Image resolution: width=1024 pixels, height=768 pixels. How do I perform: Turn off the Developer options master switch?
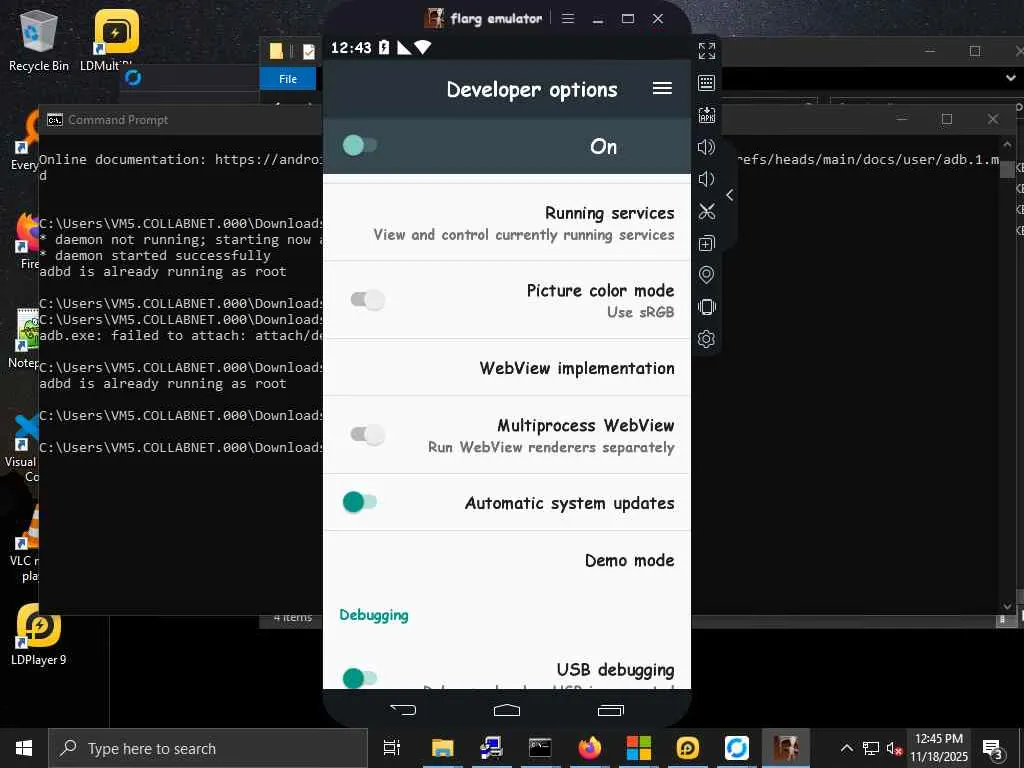pos(360,145)
